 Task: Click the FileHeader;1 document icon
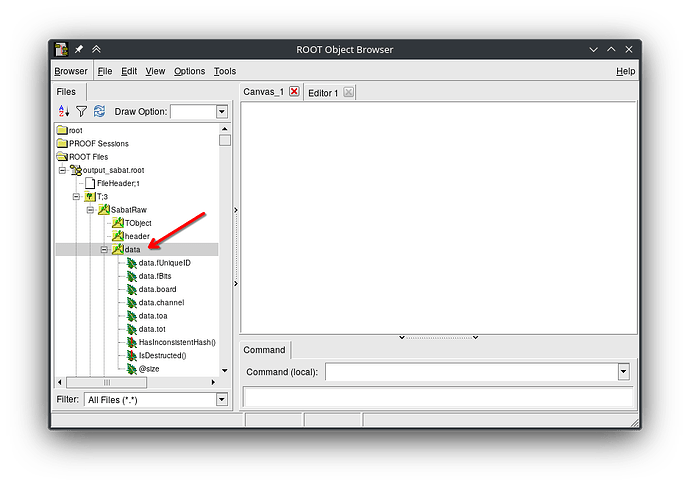click(90, 183)
